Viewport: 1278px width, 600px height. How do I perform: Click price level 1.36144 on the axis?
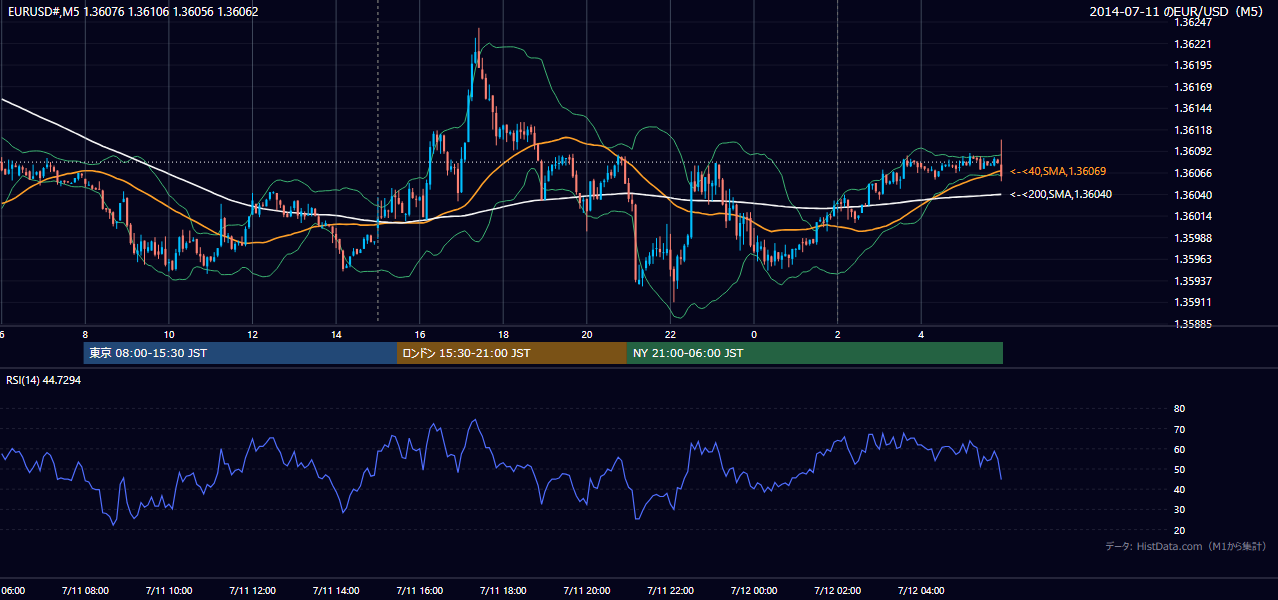(x=1193, y=108)
